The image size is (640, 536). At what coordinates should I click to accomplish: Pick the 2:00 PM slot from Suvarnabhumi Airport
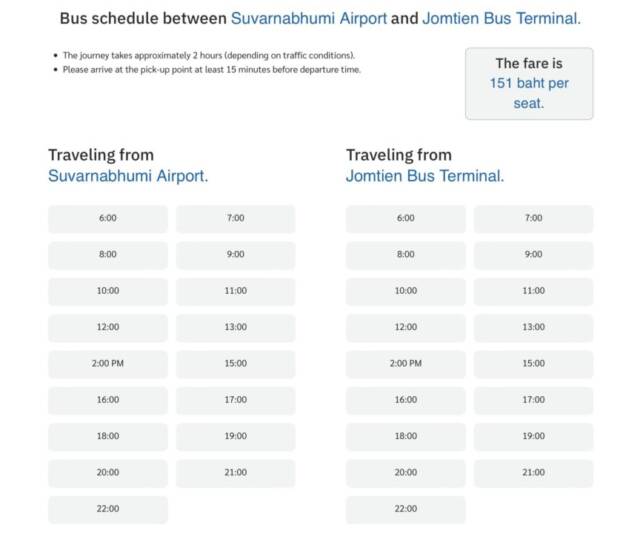(108, 364)
